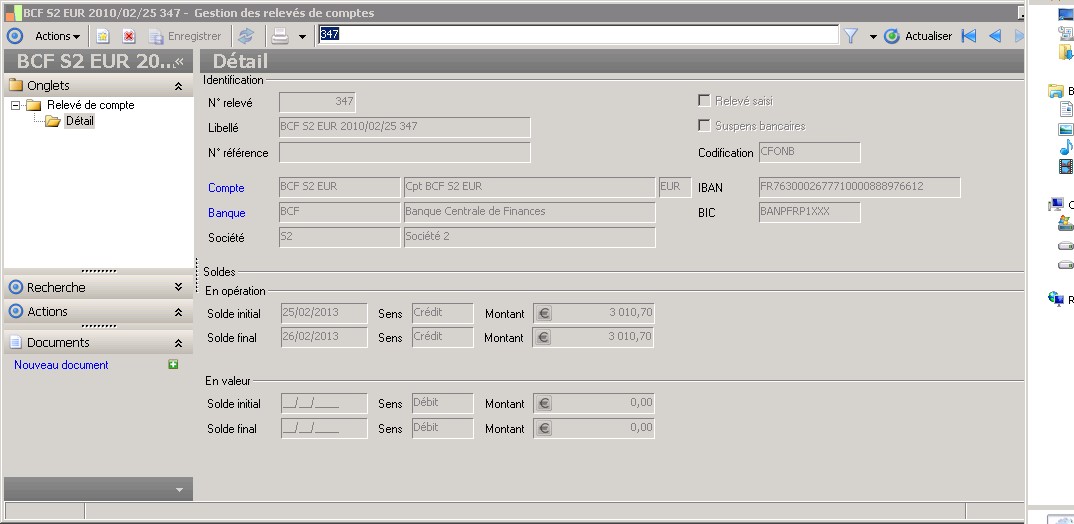The width and height of the screenshot is (1074, 524).
Task: Expand the Recherche panel section
Action: click(x=178, y=287)
